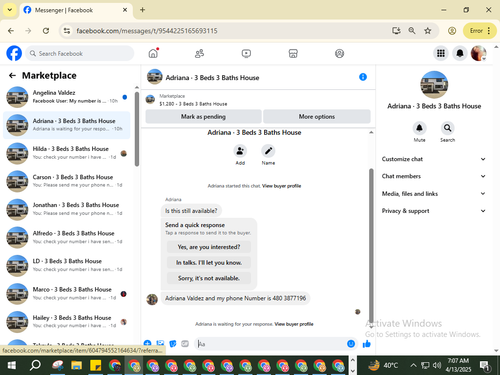500x375 pixels.
Task: Click Mark as pending button
Action: coord(203,117)
